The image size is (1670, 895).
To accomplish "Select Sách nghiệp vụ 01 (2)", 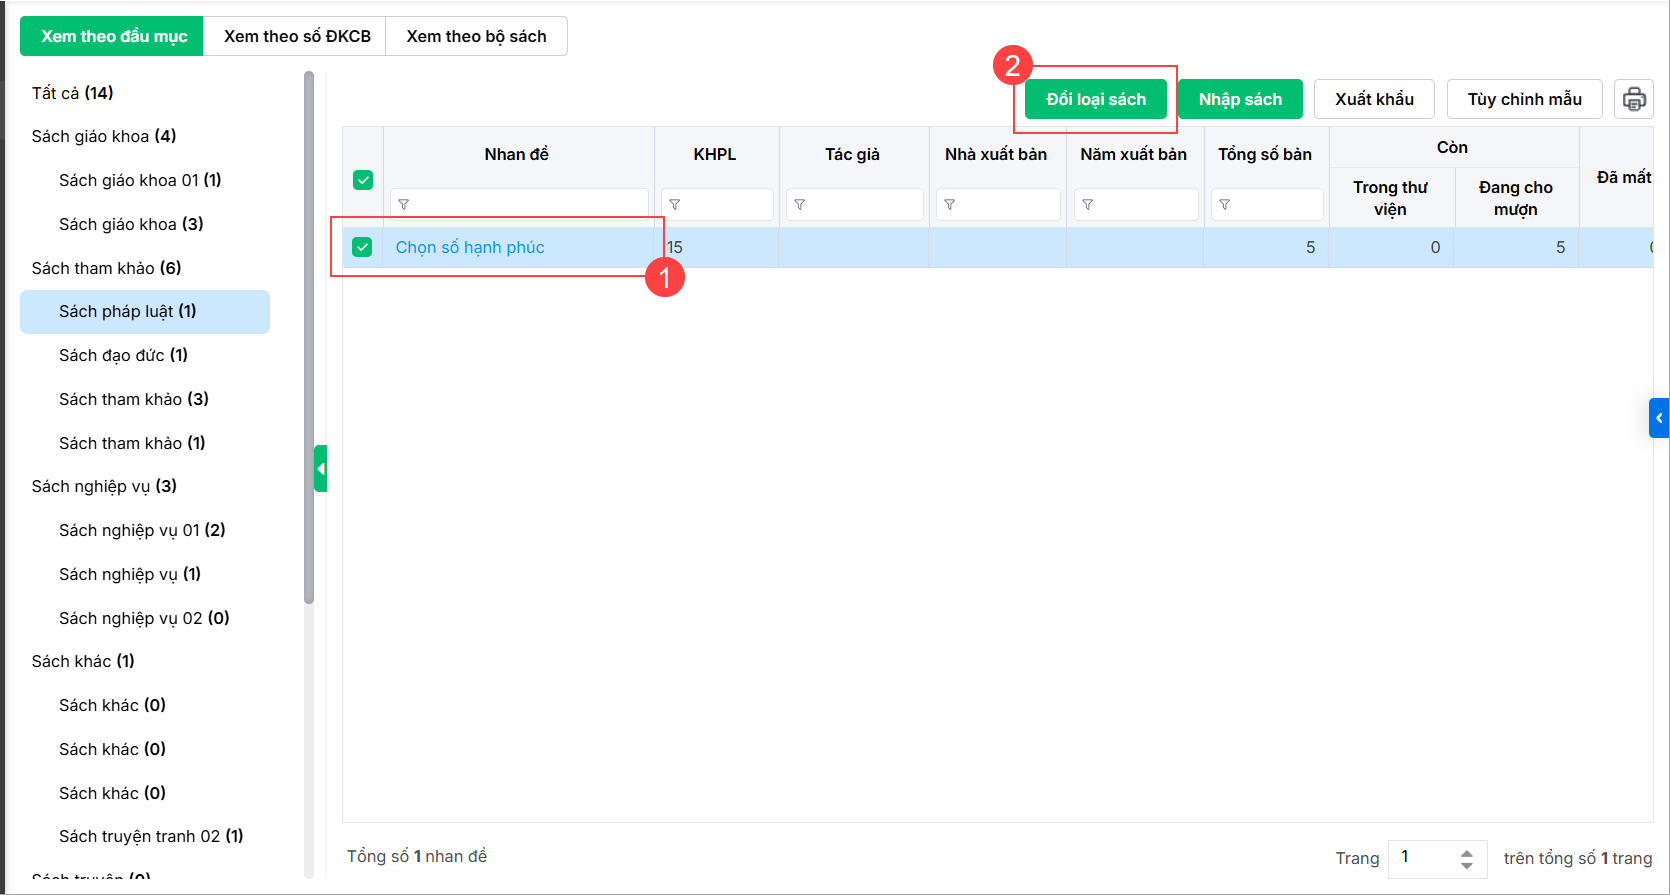I will click(x=142, y=530).
